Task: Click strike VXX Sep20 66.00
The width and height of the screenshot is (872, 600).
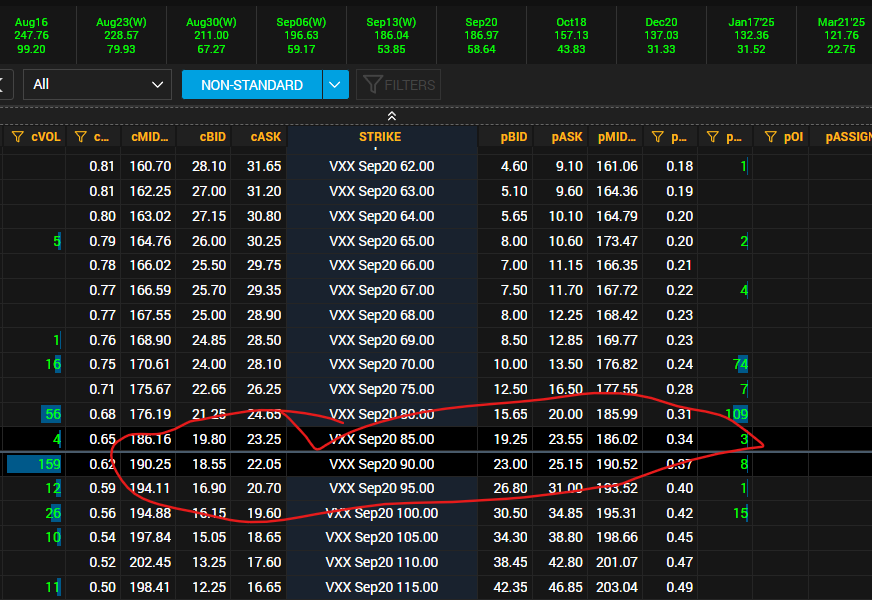Action: coord(382,265)
